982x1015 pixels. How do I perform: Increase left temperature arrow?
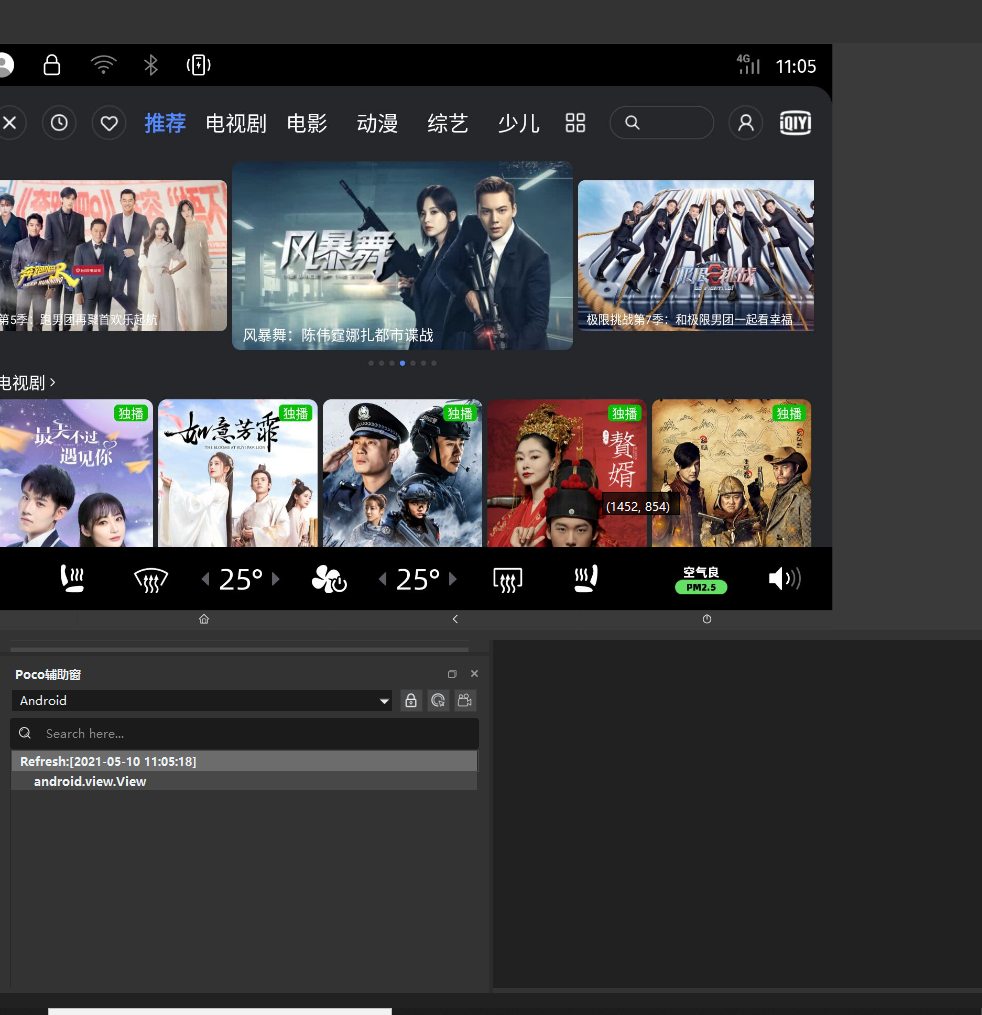[276, 579]
